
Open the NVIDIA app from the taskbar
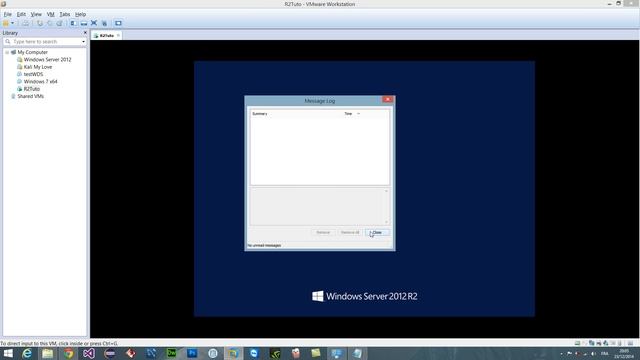[275, 353]
